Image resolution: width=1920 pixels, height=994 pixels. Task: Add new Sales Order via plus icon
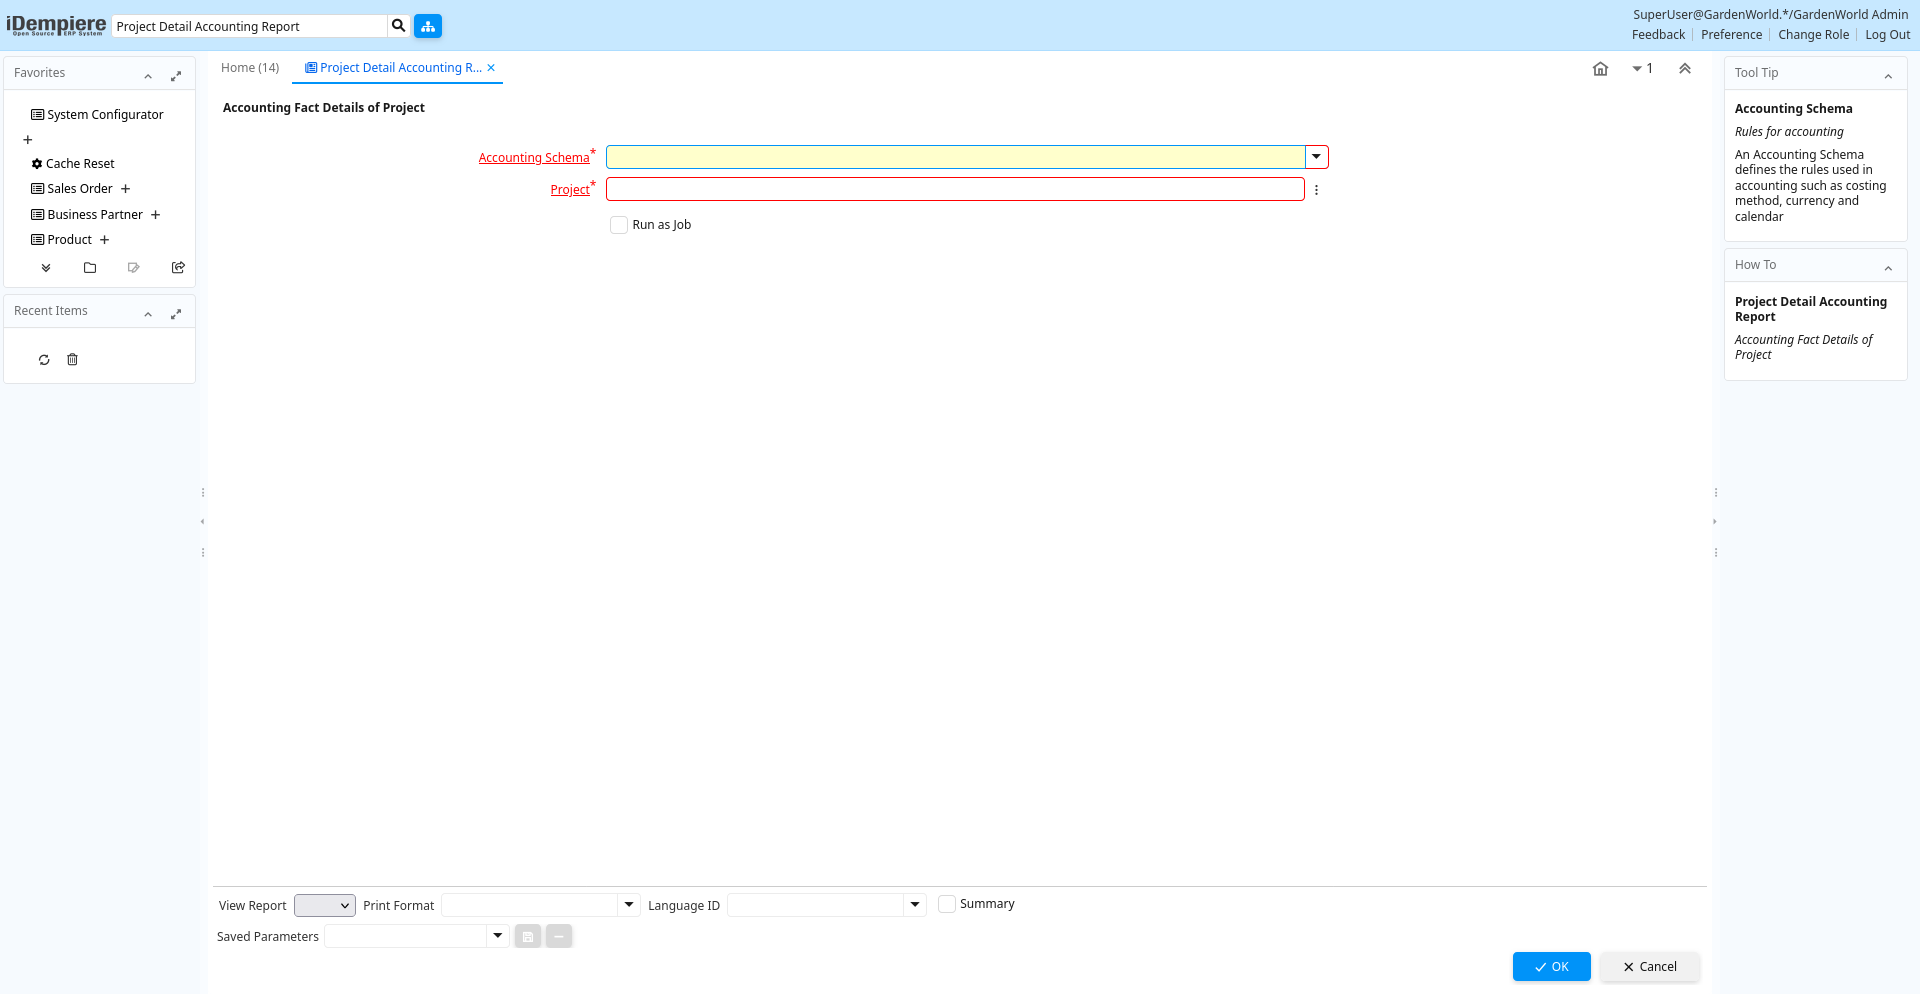point(126,189)
